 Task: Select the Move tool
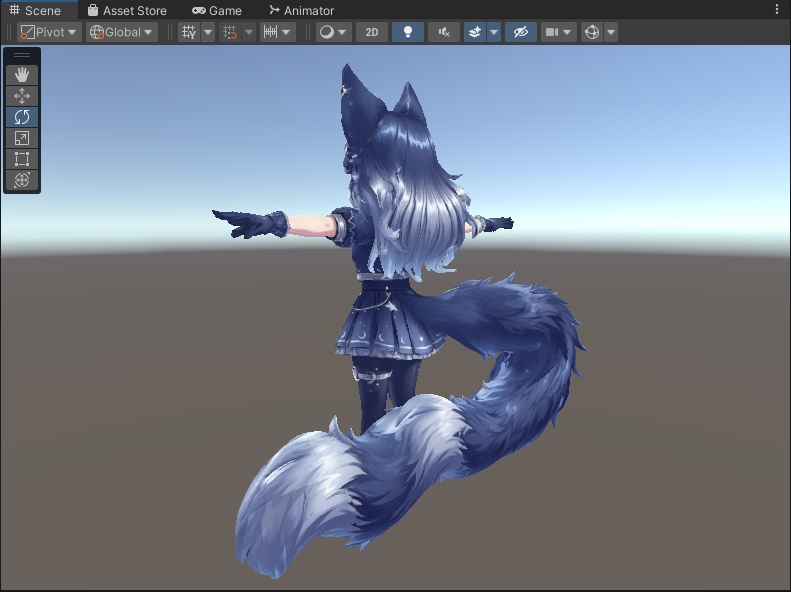(22, 96)
